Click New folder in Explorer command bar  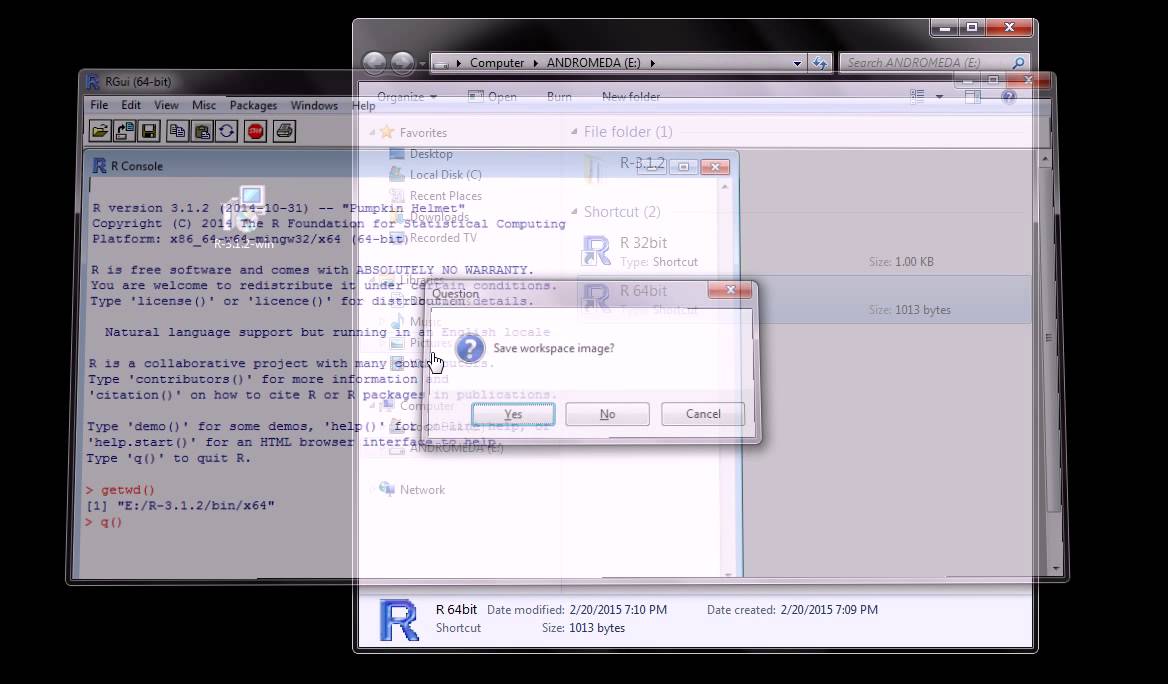631,96
